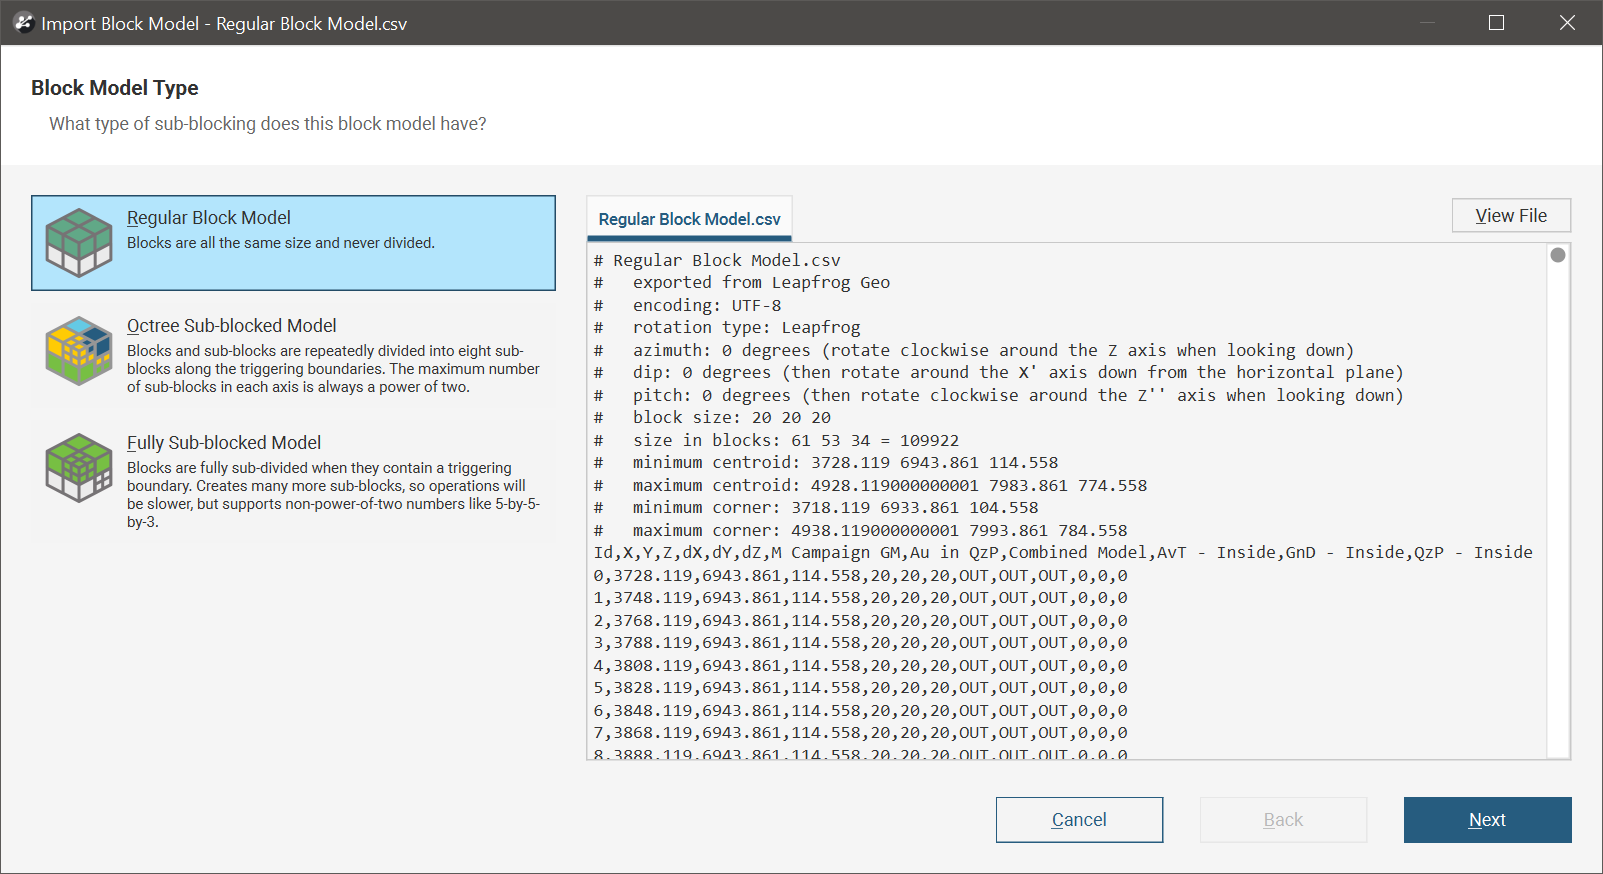Minimize the Import Block Model window
Viewport: 1603px width, 874px height.
[x=1427, y=23]
